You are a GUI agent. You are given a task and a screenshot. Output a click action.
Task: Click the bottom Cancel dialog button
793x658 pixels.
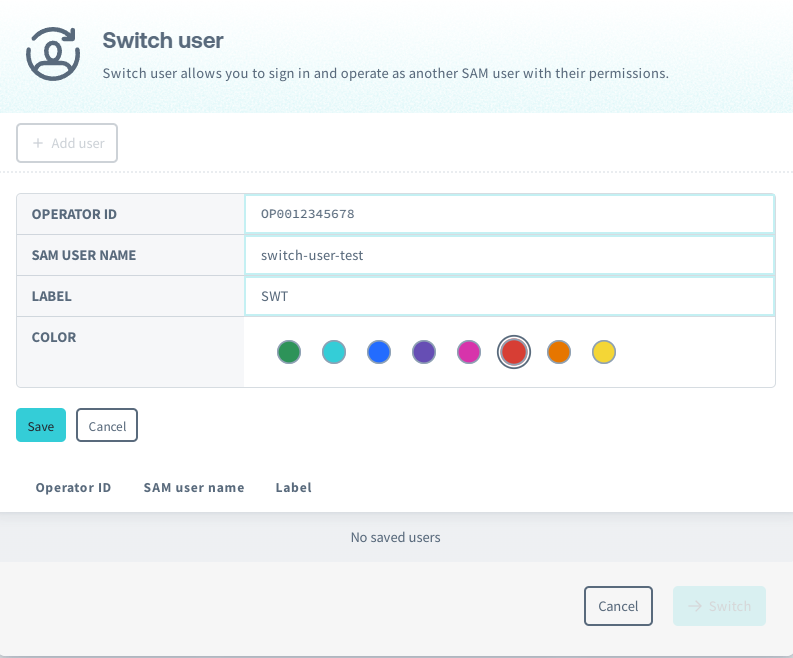coord(618,606)
